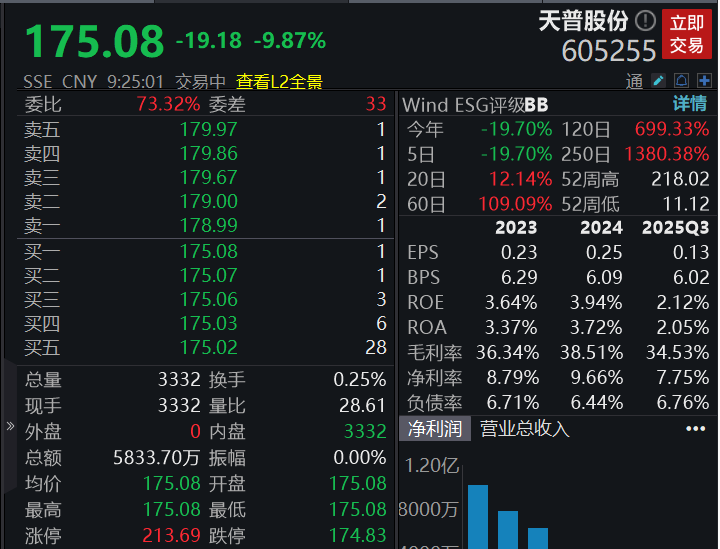Click the stock code 605255

(x=609, y=51)
